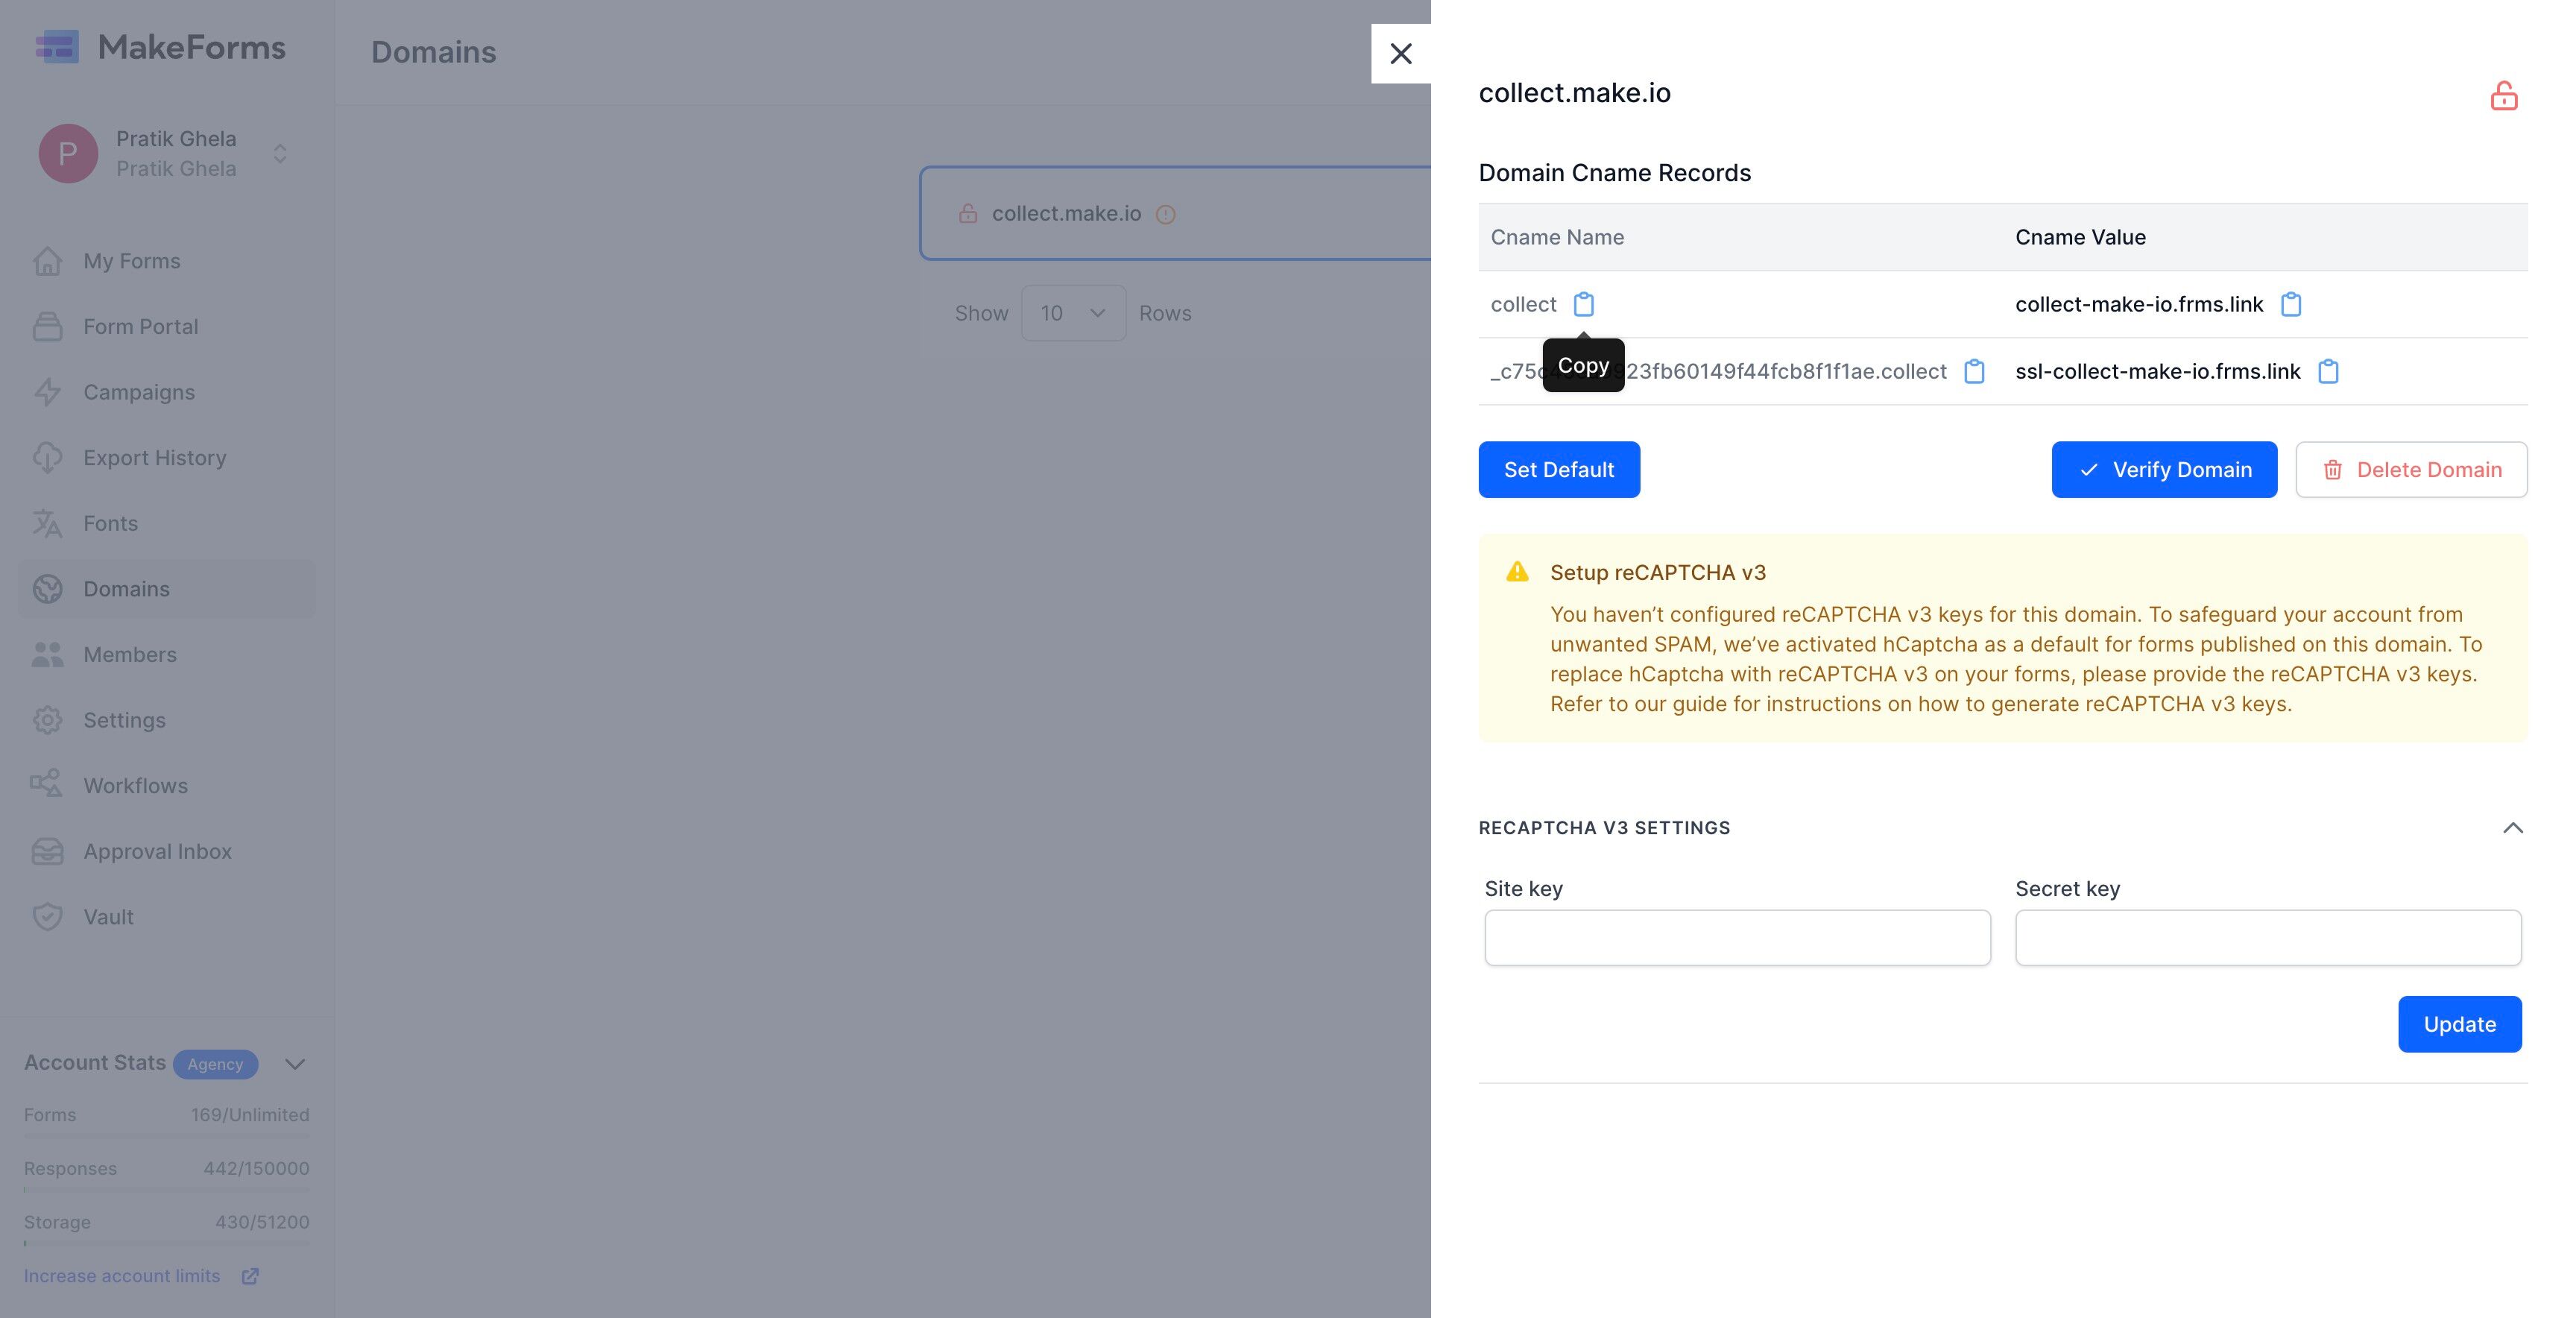This screenshot has width=2576, height=1318.
Task: Open My Forms in the sidebar
Action: [x=167, y=261]
